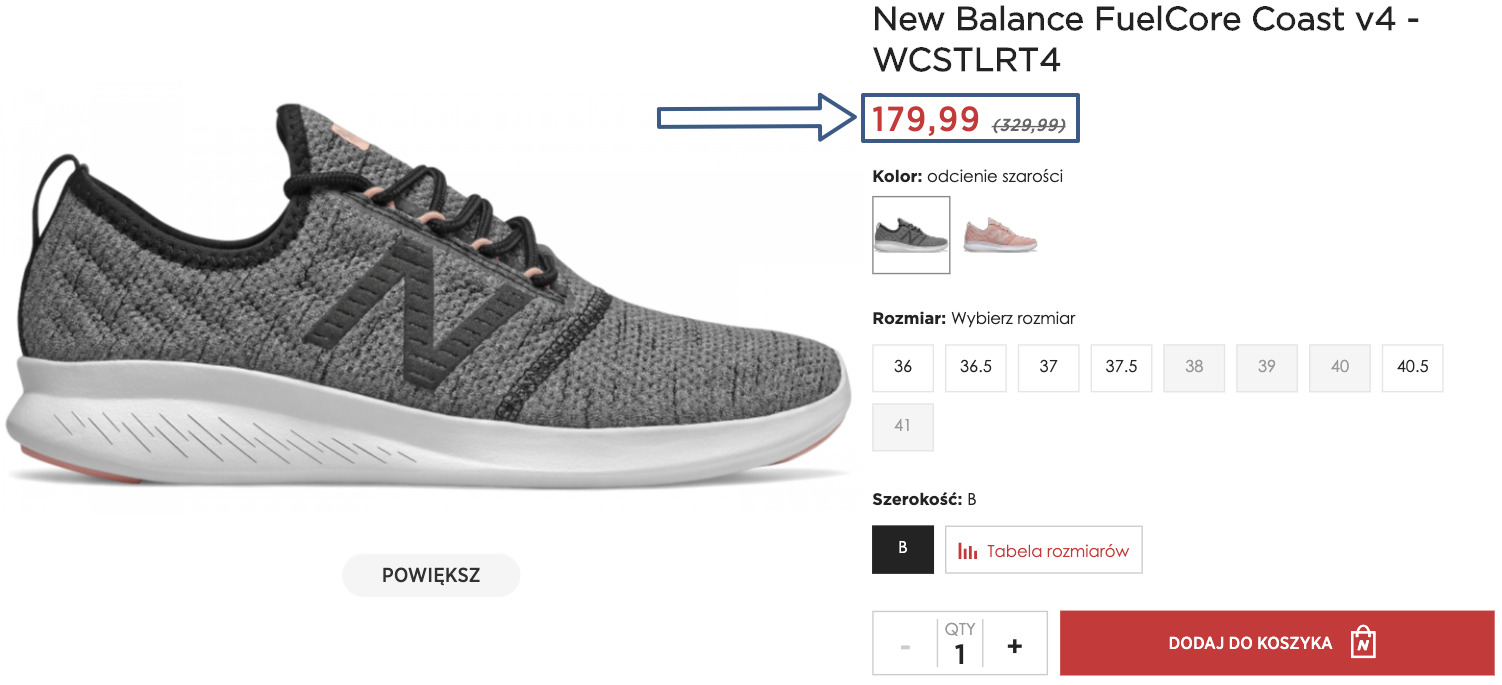Viewport: 1502px width, 685px height.
Task: Select size 37
Action: 1048,367
